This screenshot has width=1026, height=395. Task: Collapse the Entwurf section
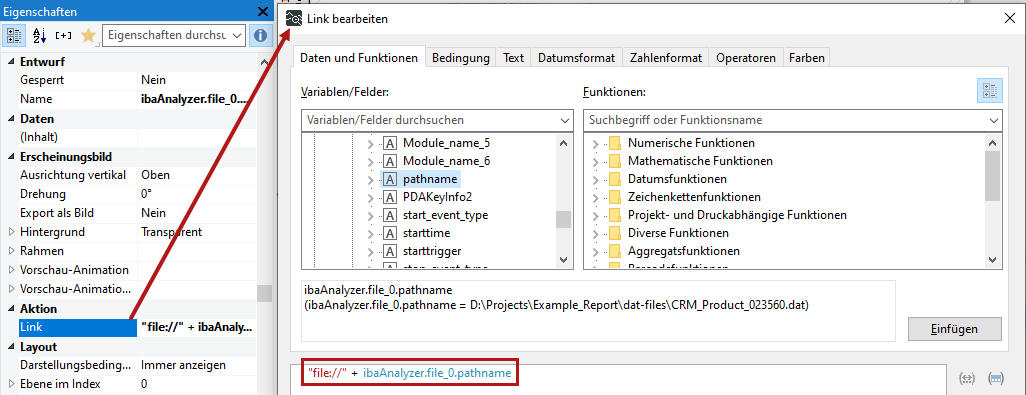point(10,62)
